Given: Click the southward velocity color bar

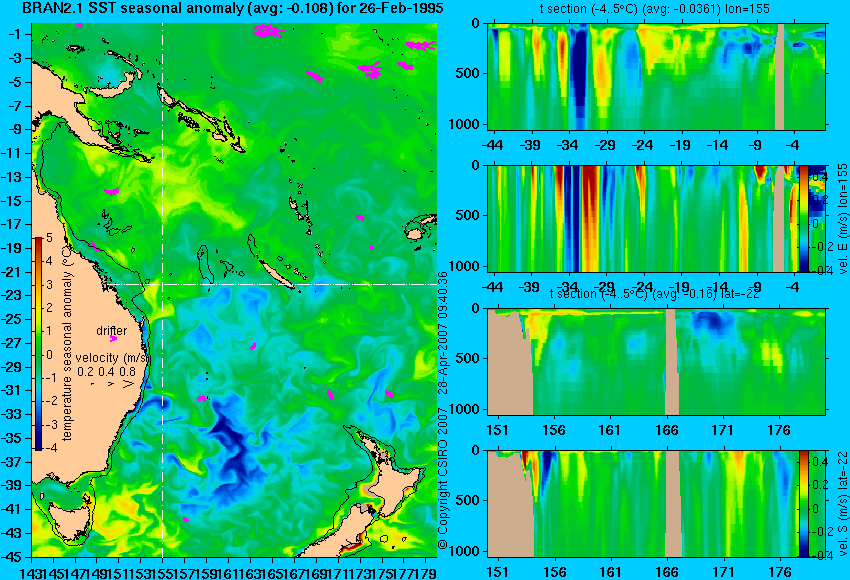Looking at the screenshot, I should pos(804,504).
